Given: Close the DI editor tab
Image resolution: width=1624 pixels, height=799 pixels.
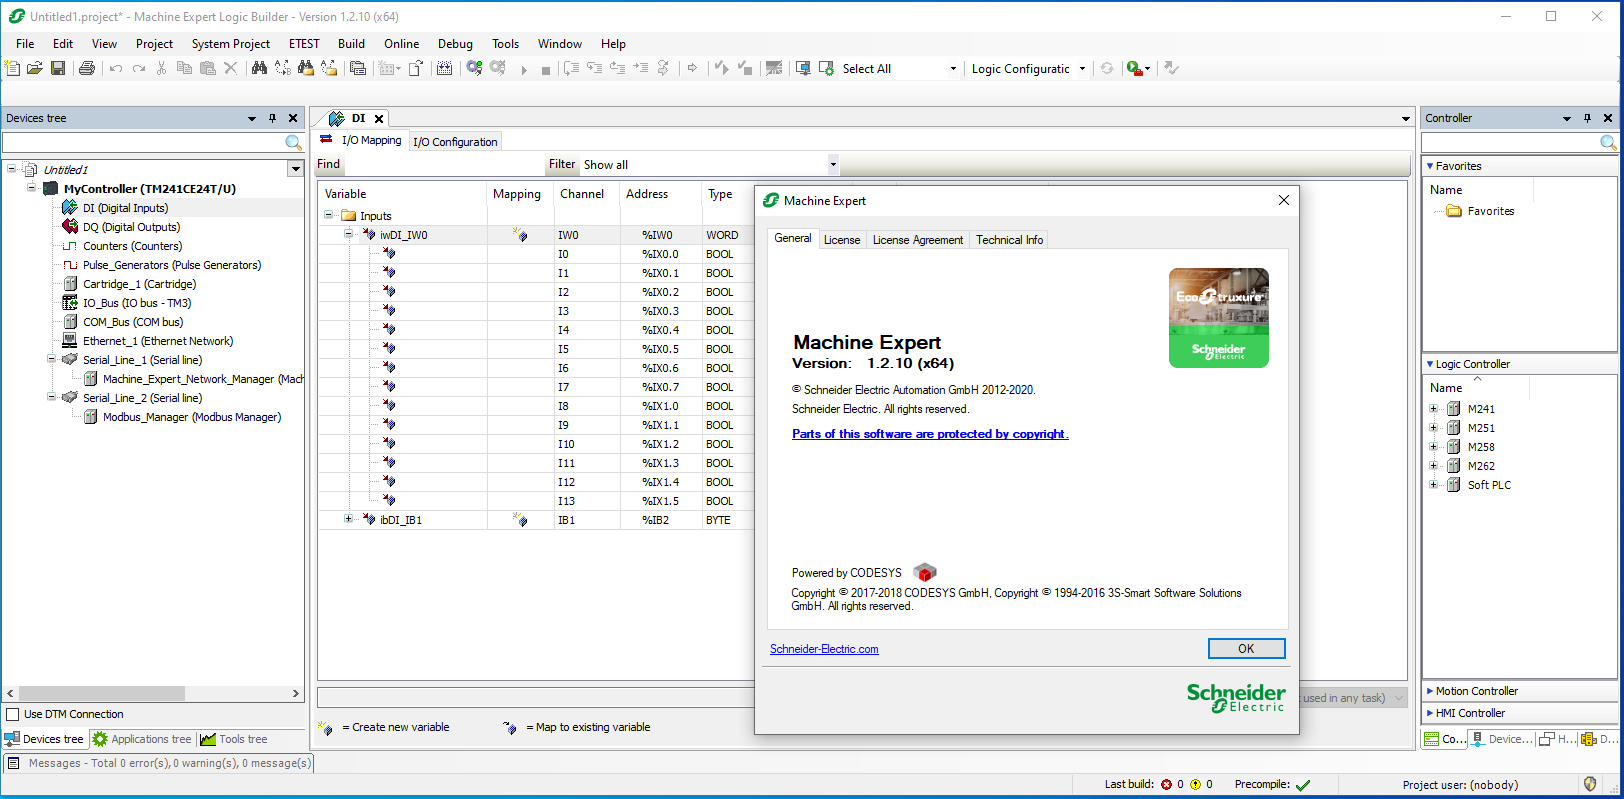Looking at the screenshot, I should click(x=379, y=118).
